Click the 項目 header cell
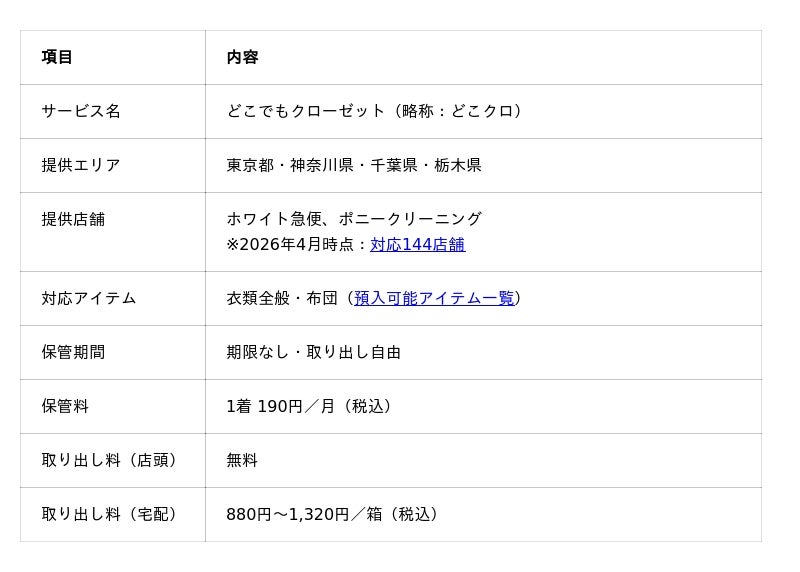This screenshot has height=572, width=800. [x=57, y=57]
